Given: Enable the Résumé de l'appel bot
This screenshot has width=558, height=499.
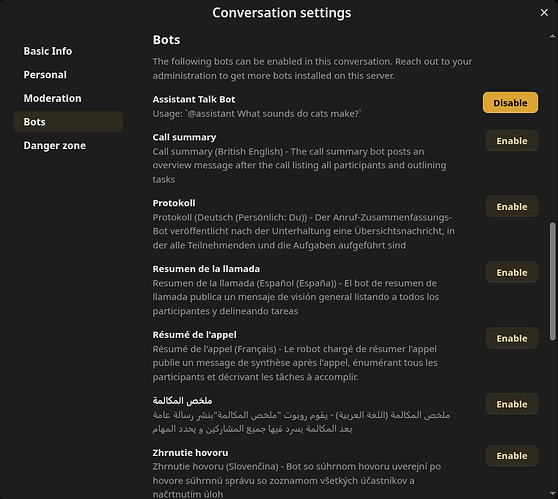Looking at the screenshot, I should [x=512, y=338].
